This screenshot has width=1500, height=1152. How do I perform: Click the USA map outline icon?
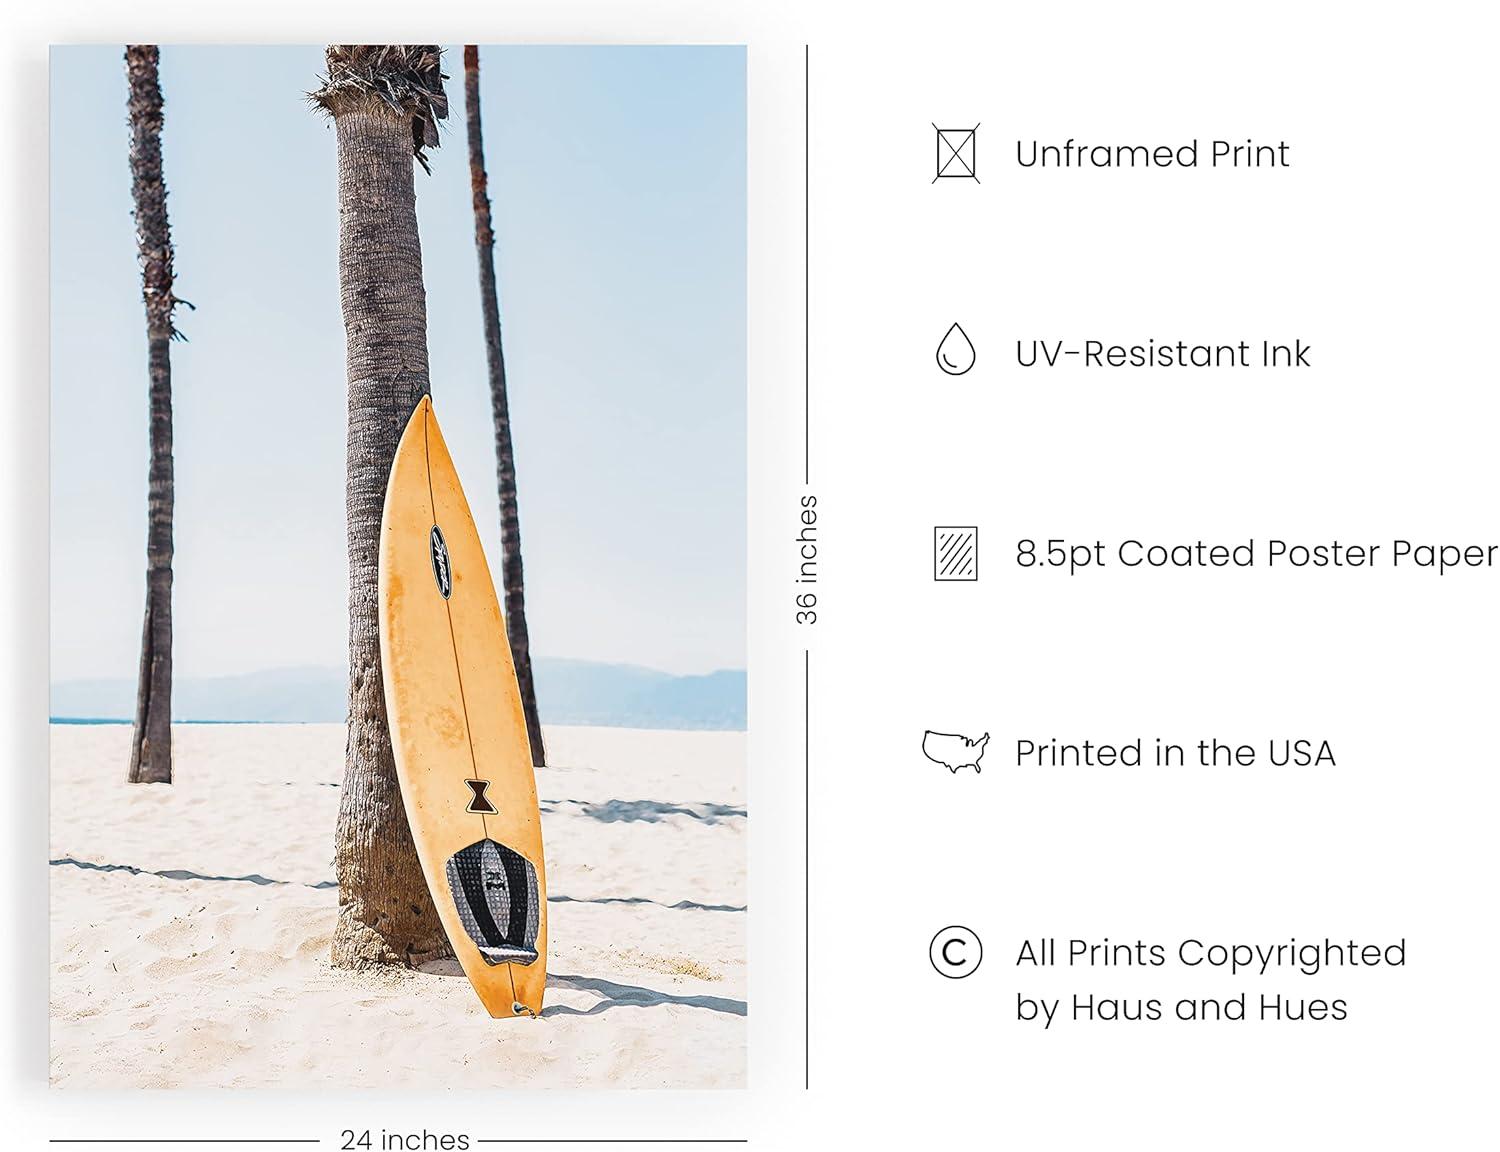[955, 752]
